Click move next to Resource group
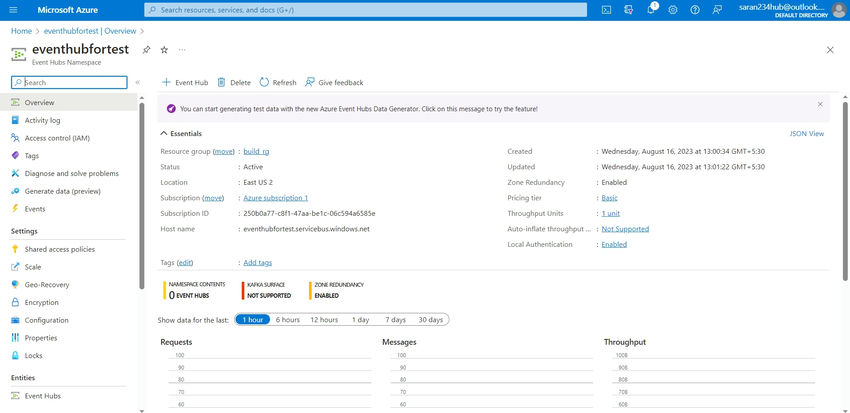The width and height of the screenshot is (850, 413). click(223, 152)
